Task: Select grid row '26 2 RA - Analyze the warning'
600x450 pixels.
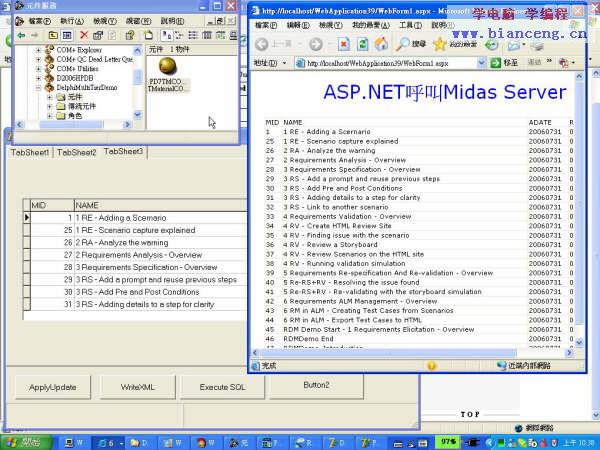Action: (135, 243)
